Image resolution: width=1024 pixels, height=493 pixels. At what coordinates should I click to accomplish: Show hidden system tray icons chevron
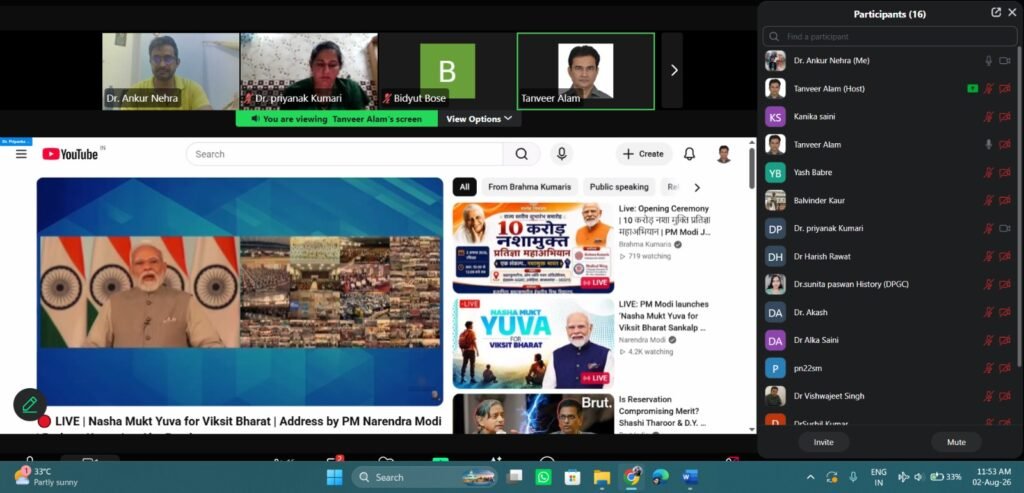pos(810,477)
